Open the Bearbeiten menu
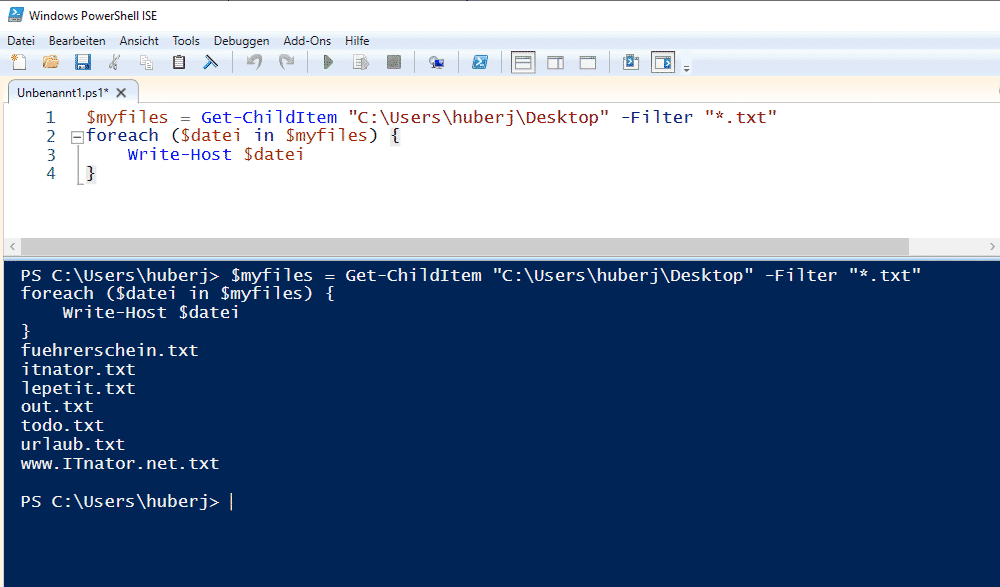This screenshot has width=1000, height=587. pyautogui.click(x=77, y=41)
